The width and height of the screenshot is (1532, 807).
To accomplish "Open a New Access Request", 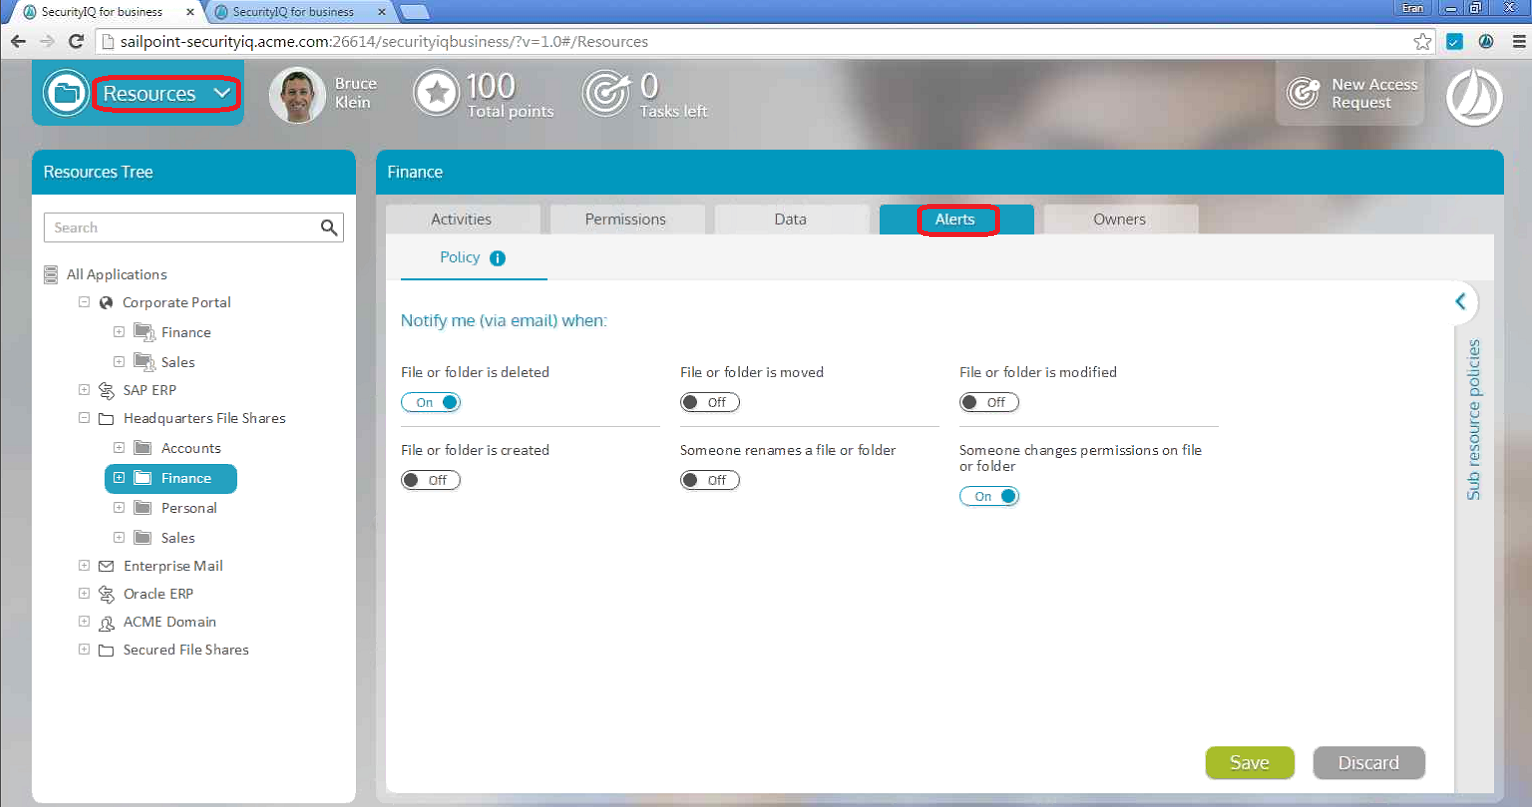I will pos(1350,93).
